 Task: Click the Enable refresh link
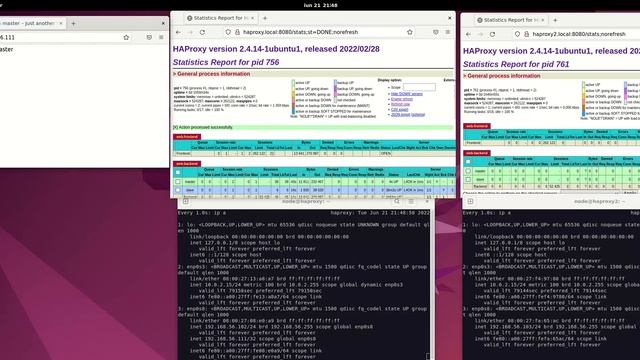pyautogui.click(x=402, y=99)
